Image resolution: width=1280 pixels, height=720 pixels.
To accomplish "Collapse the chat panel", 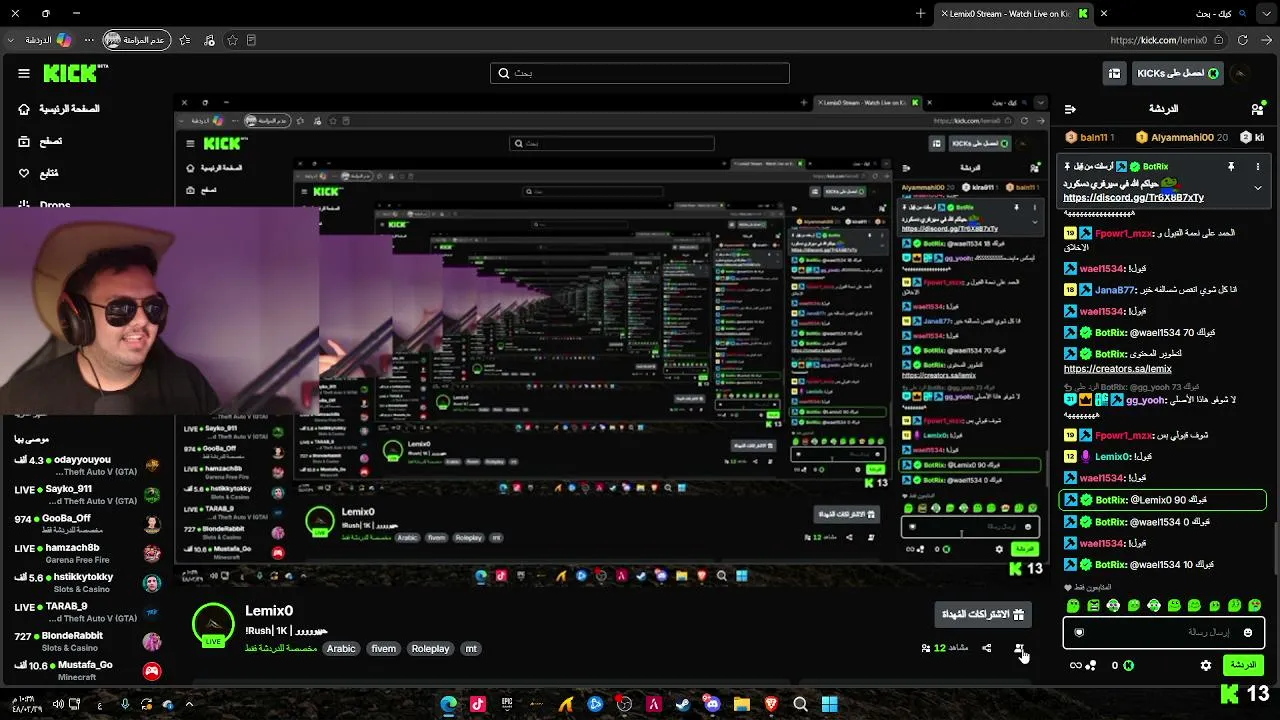I will 1069,109.
